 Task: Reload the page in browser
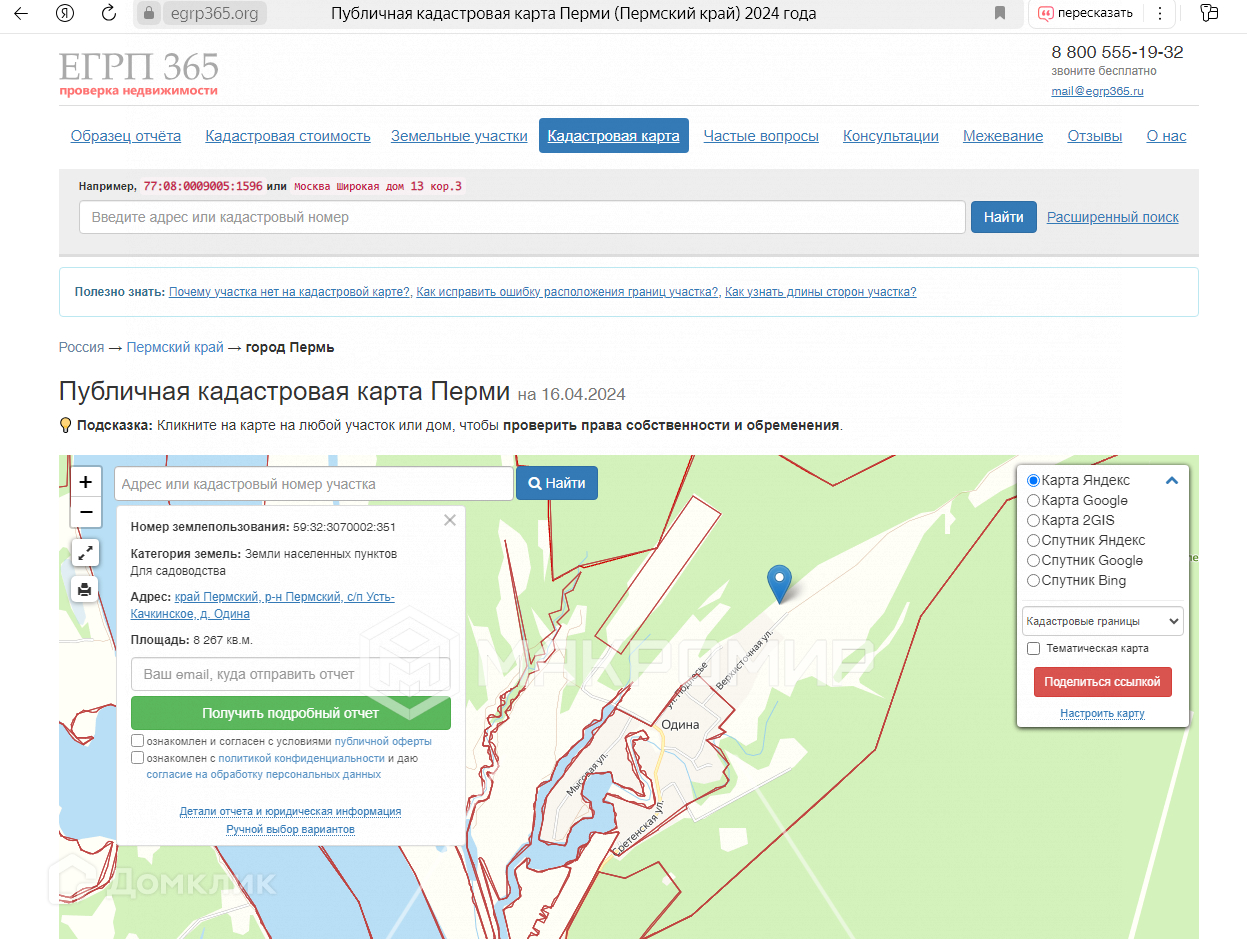109,13
